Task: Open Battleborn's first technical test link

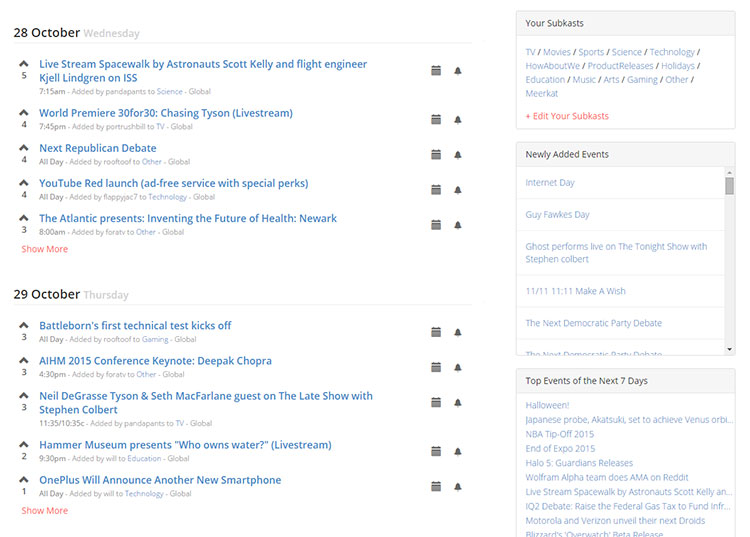Action: coord(135,326)
